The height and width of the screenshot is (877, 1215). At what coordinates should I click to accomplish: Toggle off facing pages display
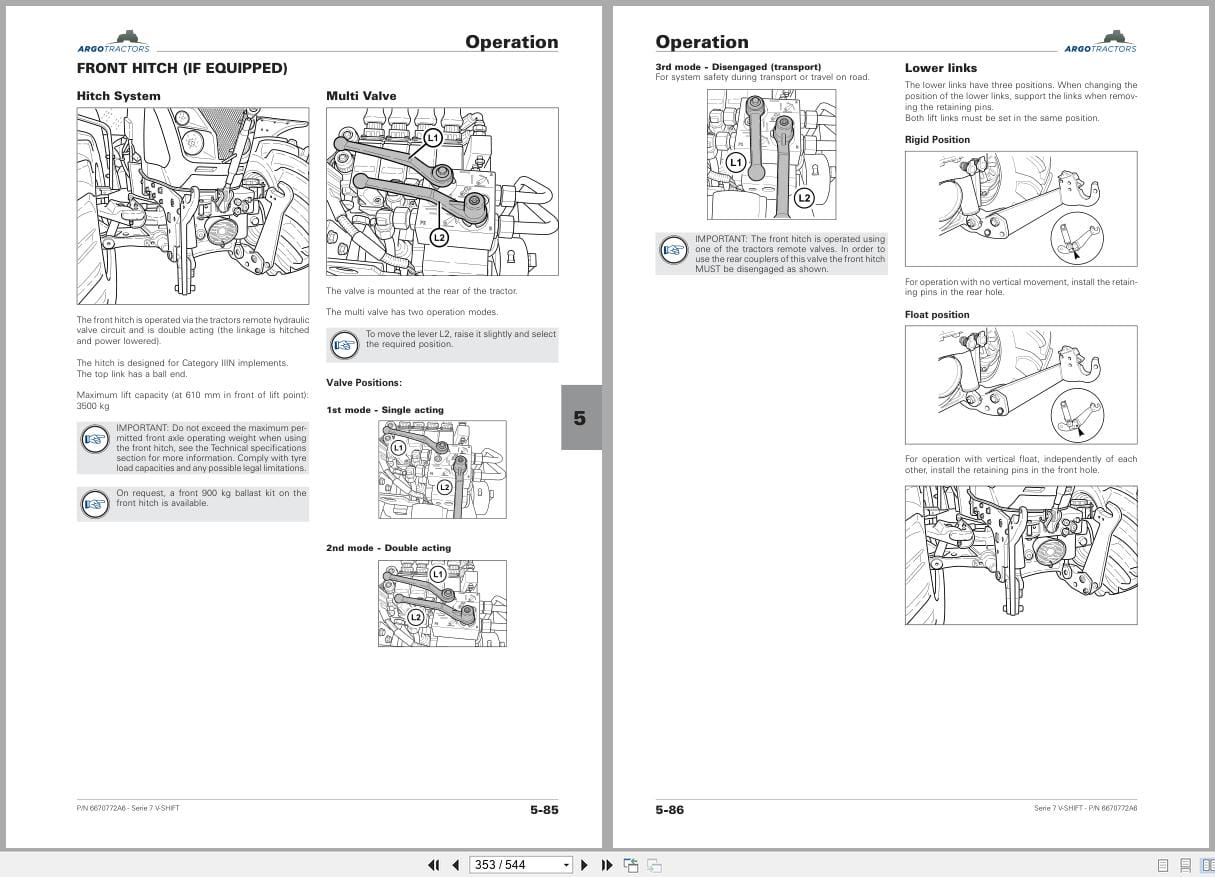tap(1208, 864)
